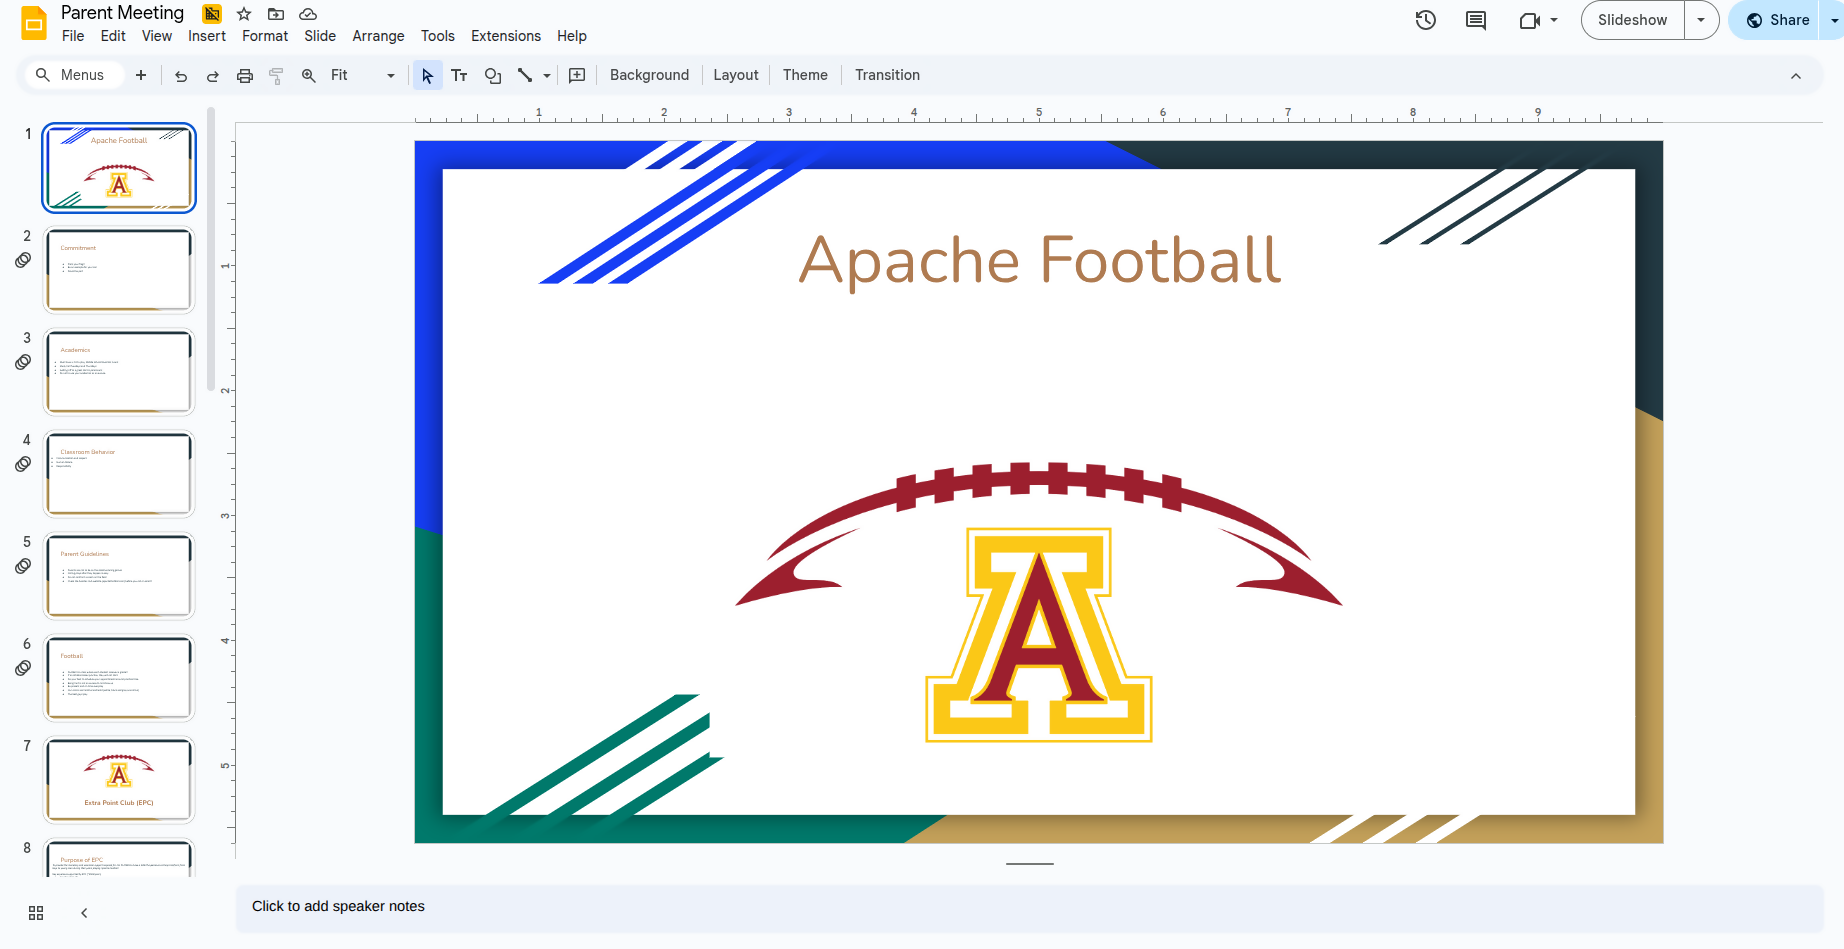
Task: Open the Fit zoom dropdown
Action: pyautogui.click(x=363, y=75)
